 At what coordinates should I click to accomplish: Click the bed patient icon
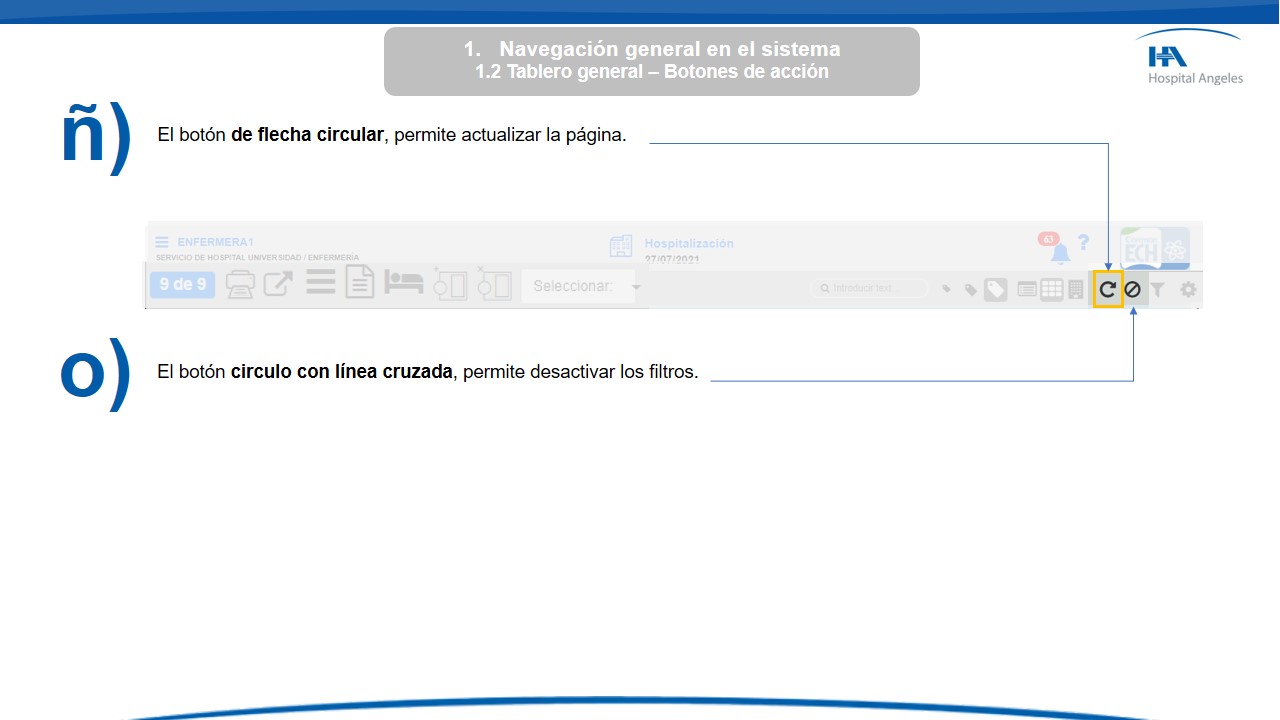404,283
